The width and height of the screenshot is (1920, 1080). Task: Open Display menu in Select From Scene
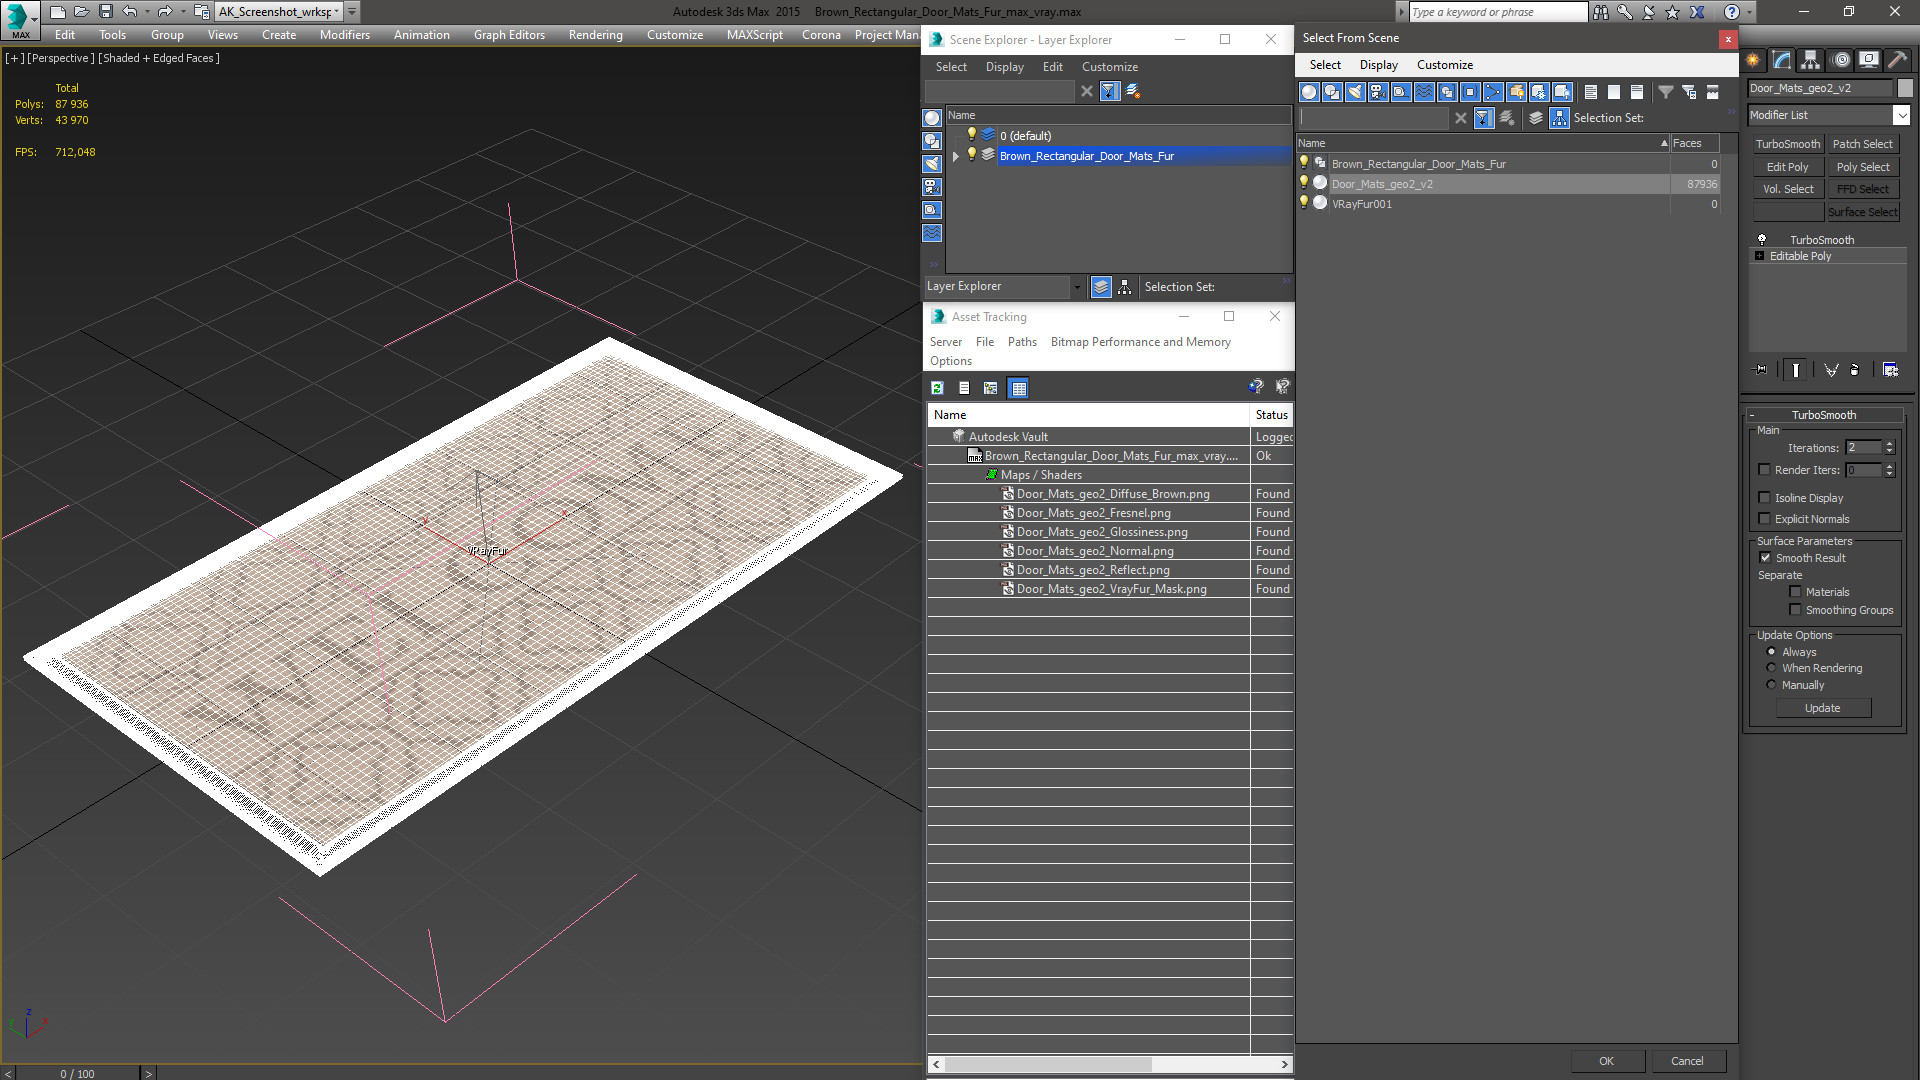[1378, 65]
